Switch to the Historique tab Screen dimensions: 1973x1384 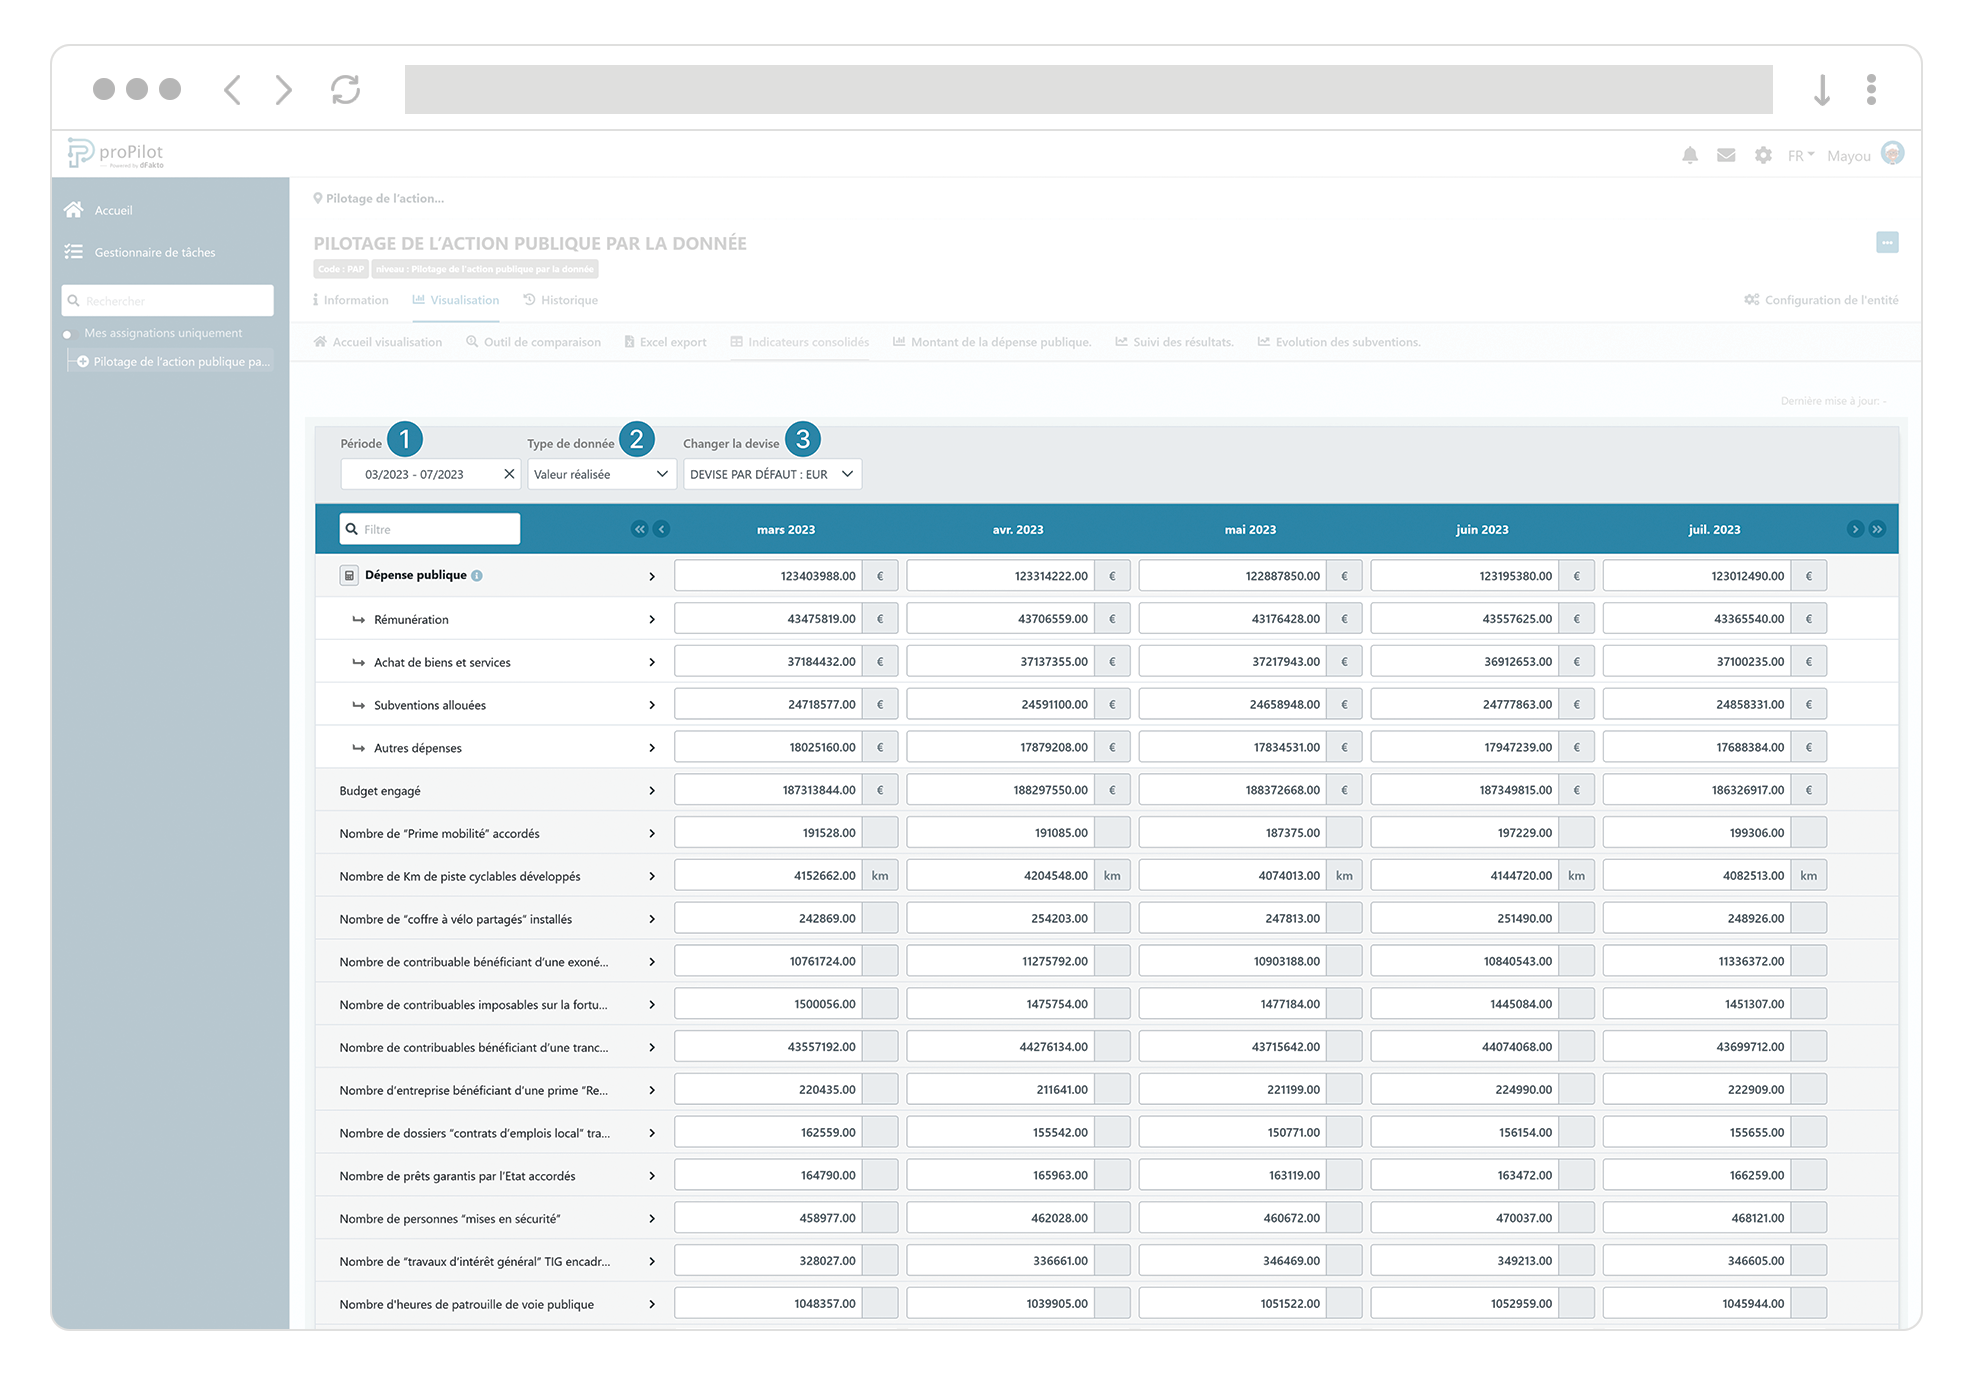(x=560, y=300)
